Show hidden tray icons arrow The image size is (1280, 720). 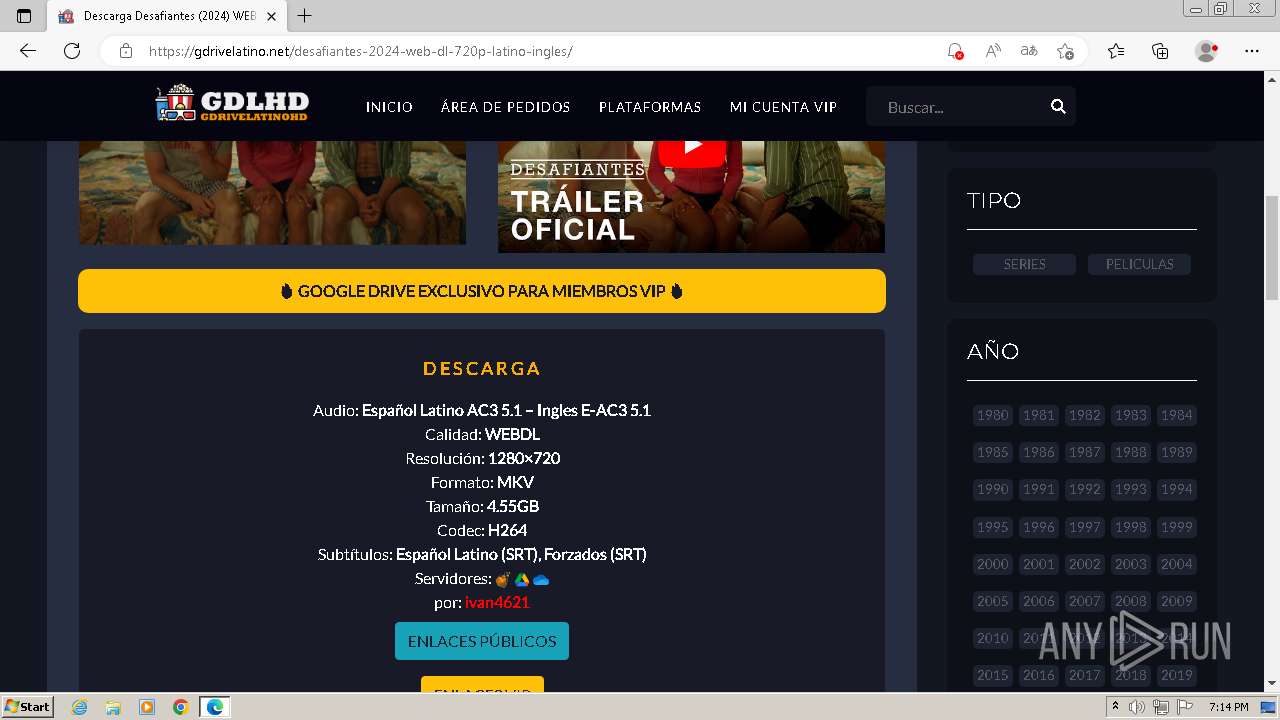click(1115, 706)
